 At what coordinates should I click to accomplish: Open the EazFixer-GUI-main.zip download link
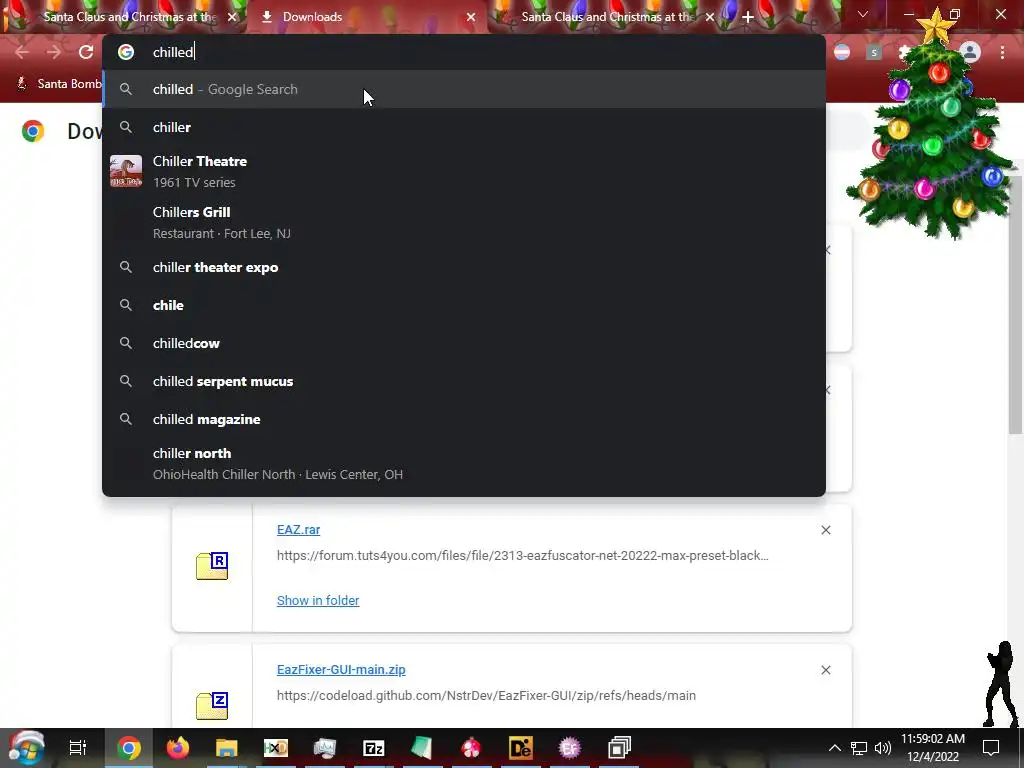pos(341,669)
